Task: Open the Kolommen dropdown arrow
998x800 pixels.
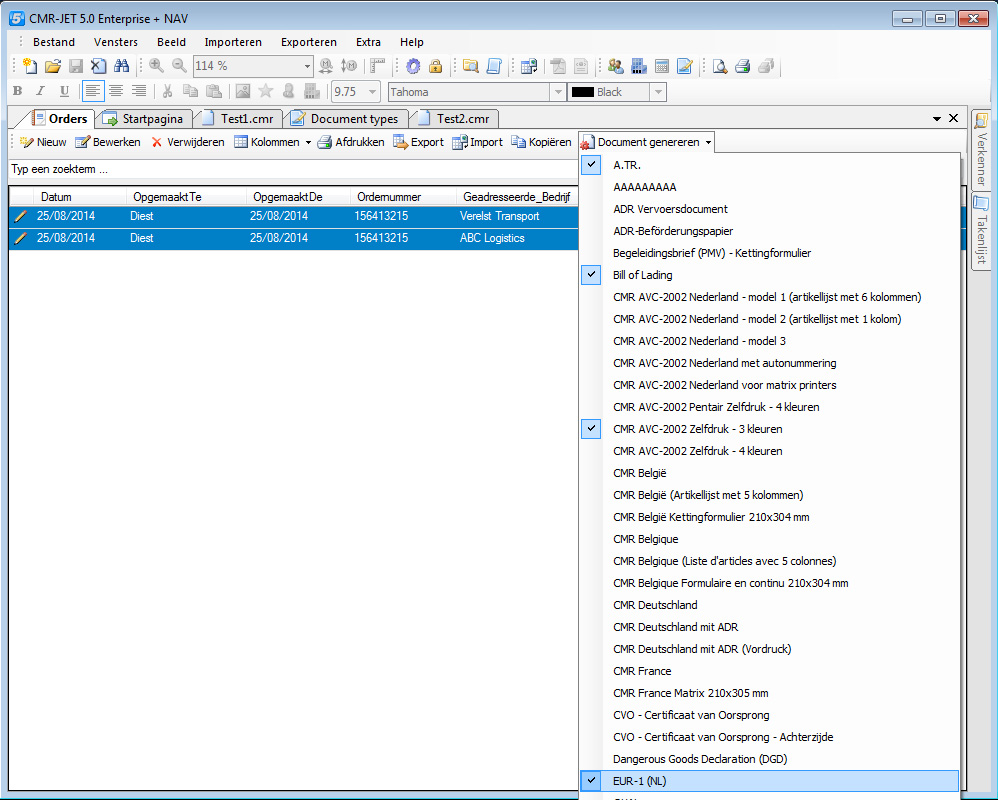Action: [x=308, y=143]
